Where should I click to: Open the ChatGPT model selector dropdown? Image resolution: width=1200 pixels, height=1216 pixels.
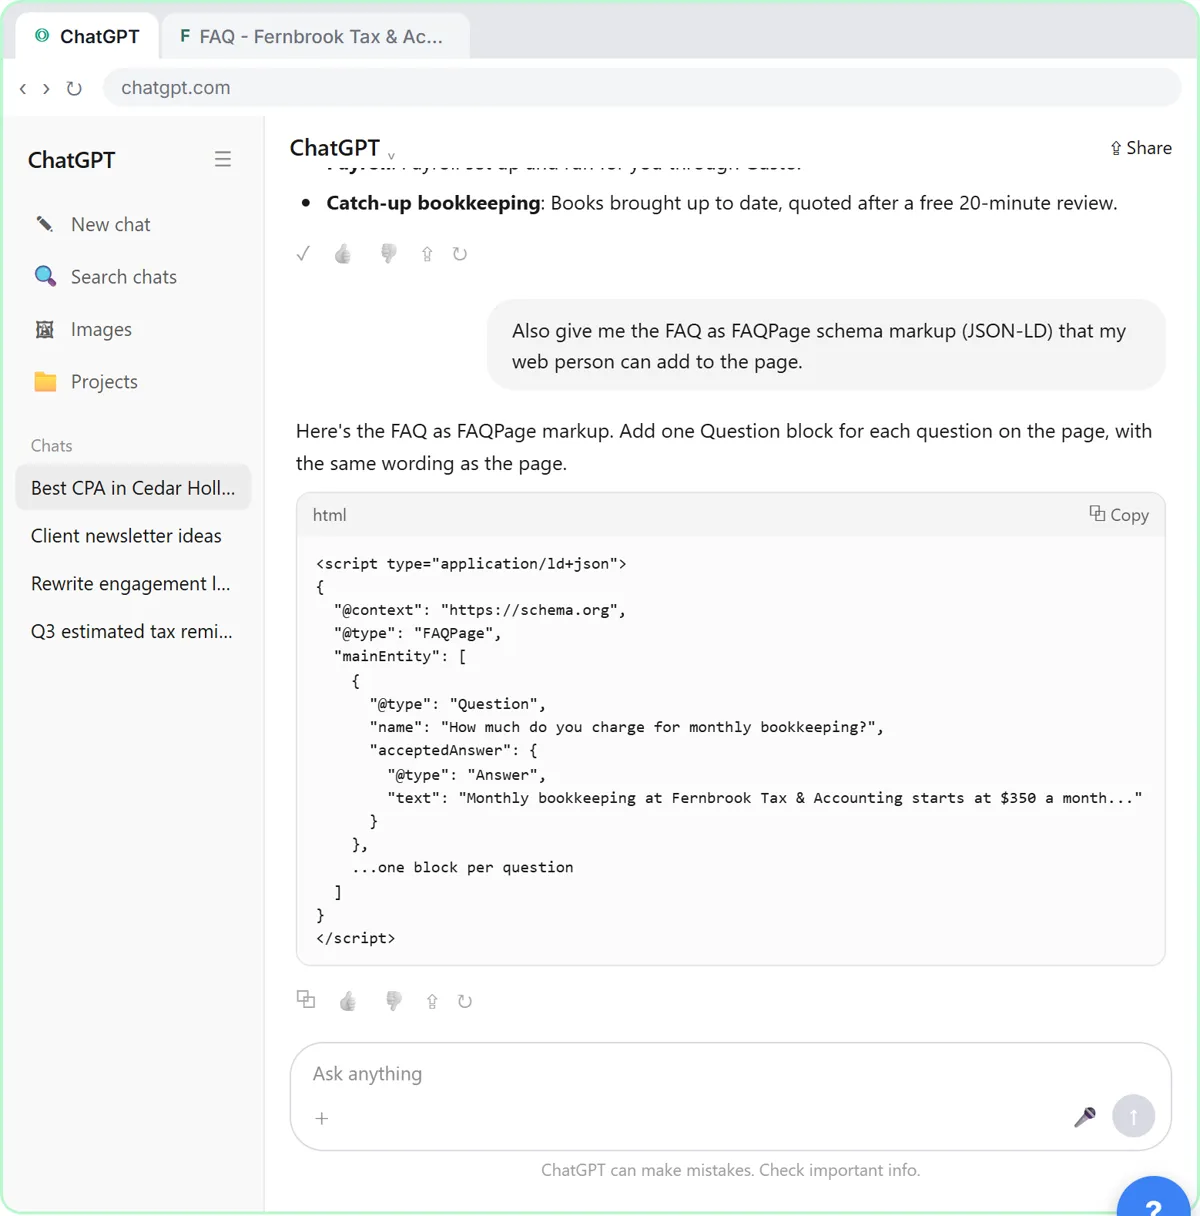[342, 148]
